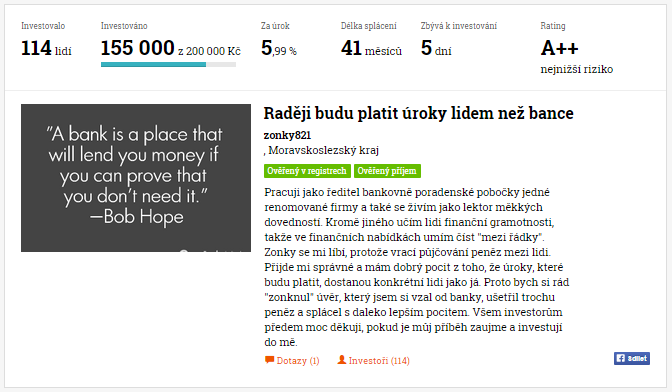This screenshot has height=392, width=672.
Task: Click the 114 lidí investor count
Action: (46, 48)
